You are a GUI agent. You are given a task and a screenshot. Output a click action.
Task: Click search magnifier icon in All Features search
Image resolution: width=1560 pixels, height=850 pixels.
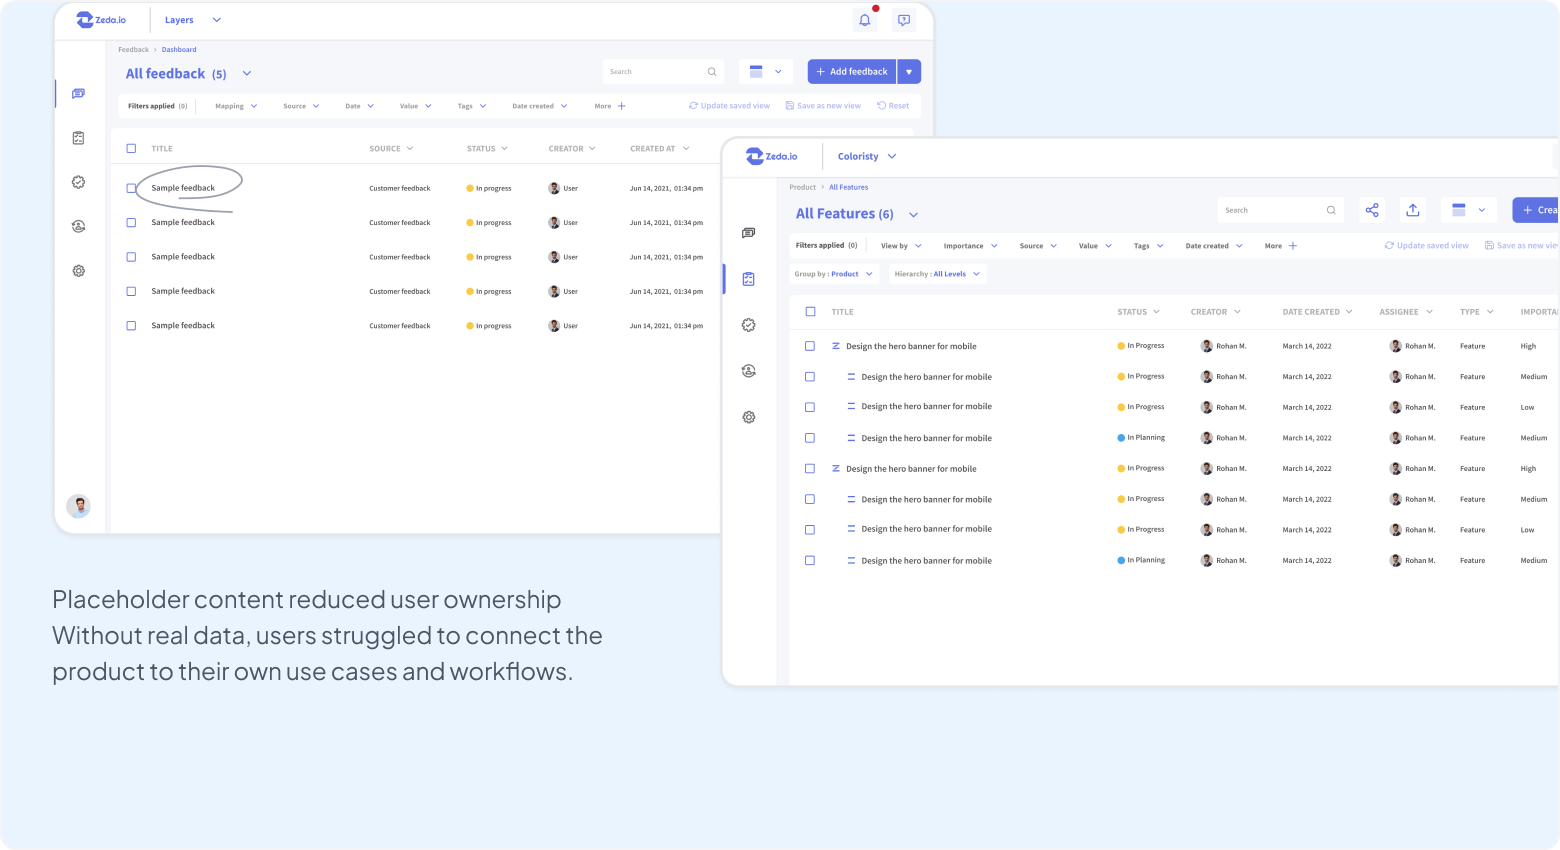coord(1331,210)
